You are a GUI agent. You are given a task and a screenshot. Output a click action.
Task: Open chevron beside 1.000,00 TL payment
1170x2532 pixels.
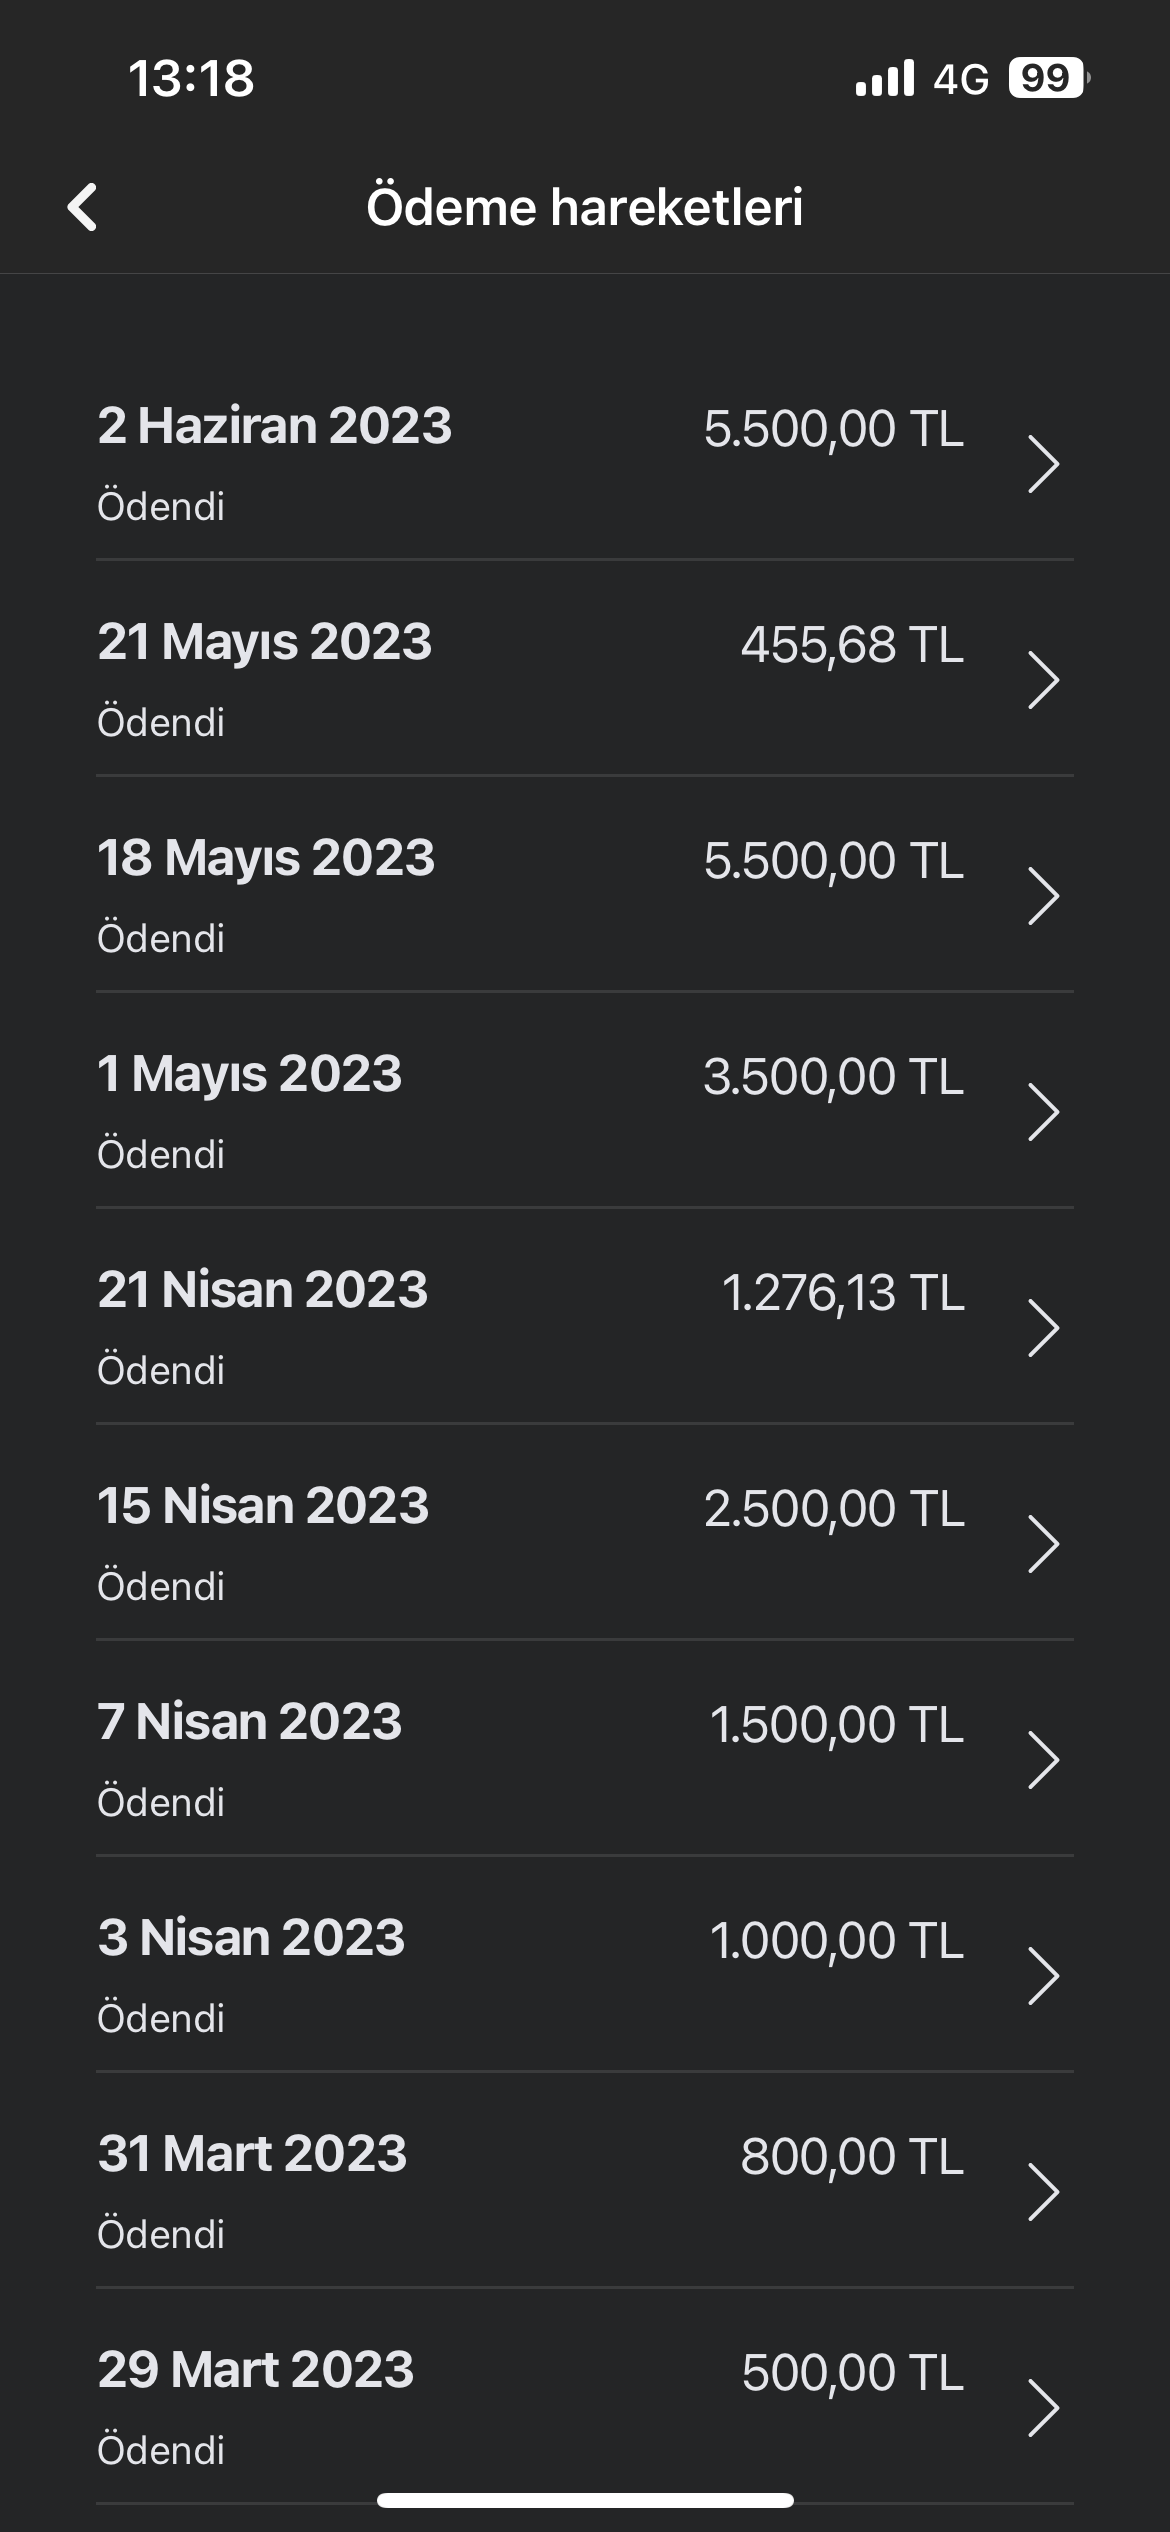(1043, 1976)
